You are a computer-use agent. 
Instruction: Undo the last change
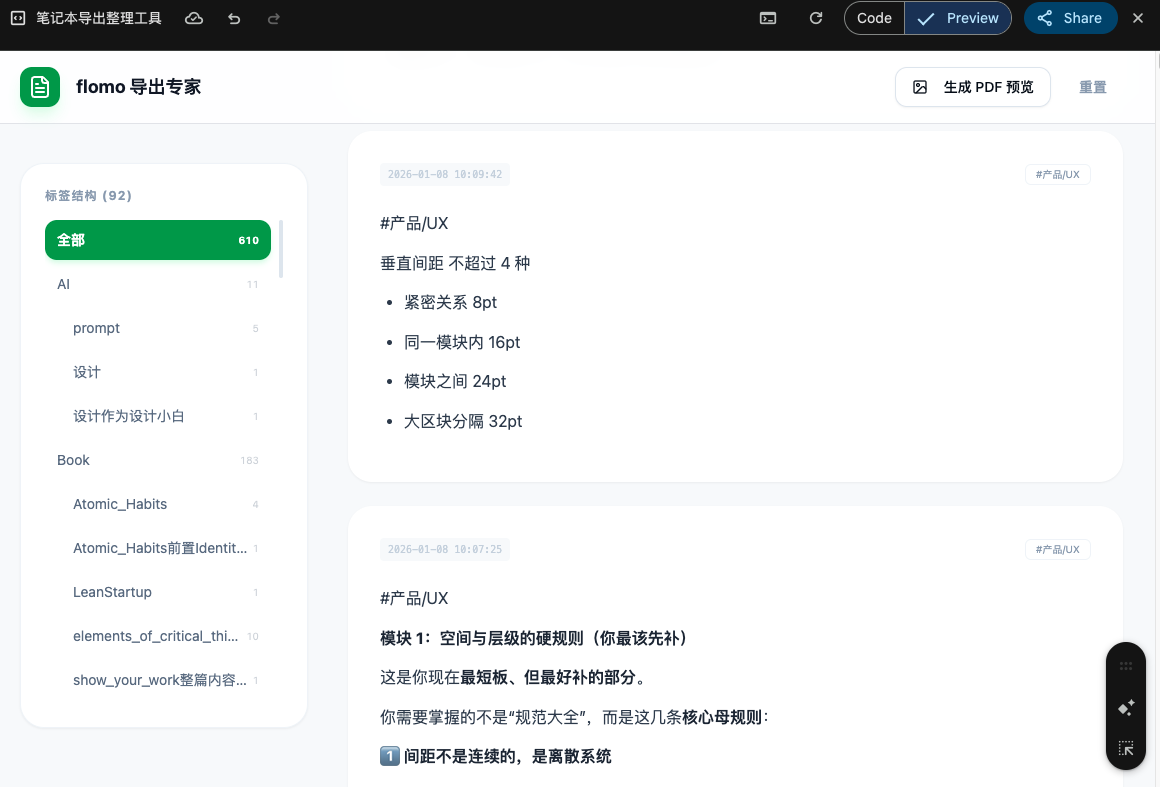coord(234,18)
